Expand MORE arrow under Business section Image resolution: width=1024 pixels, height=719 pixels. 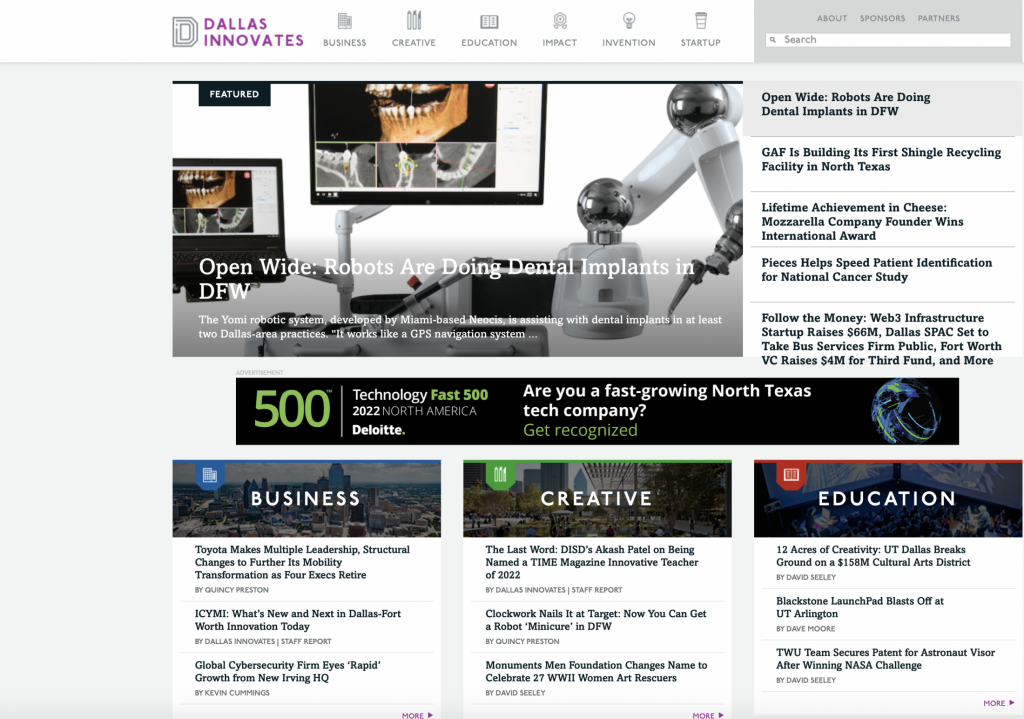417,715
